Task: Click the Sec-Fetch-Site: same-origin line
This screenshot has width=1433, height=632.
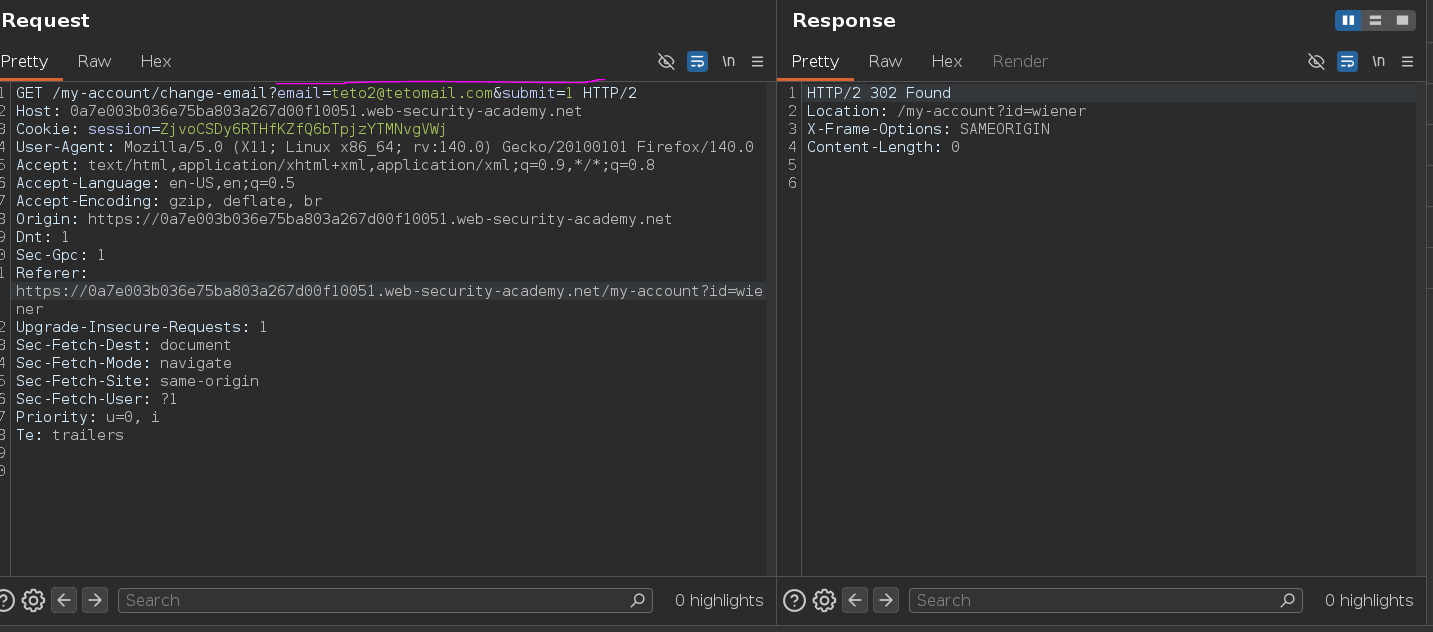Action: point(137,381)
